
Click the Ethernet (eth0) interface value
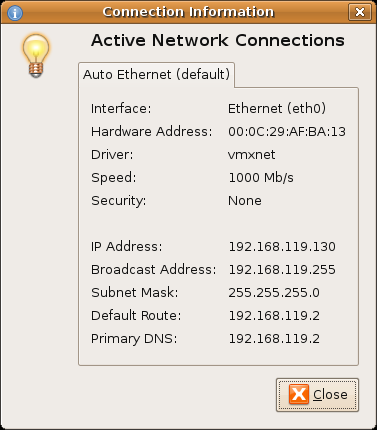tap(277, 109)
